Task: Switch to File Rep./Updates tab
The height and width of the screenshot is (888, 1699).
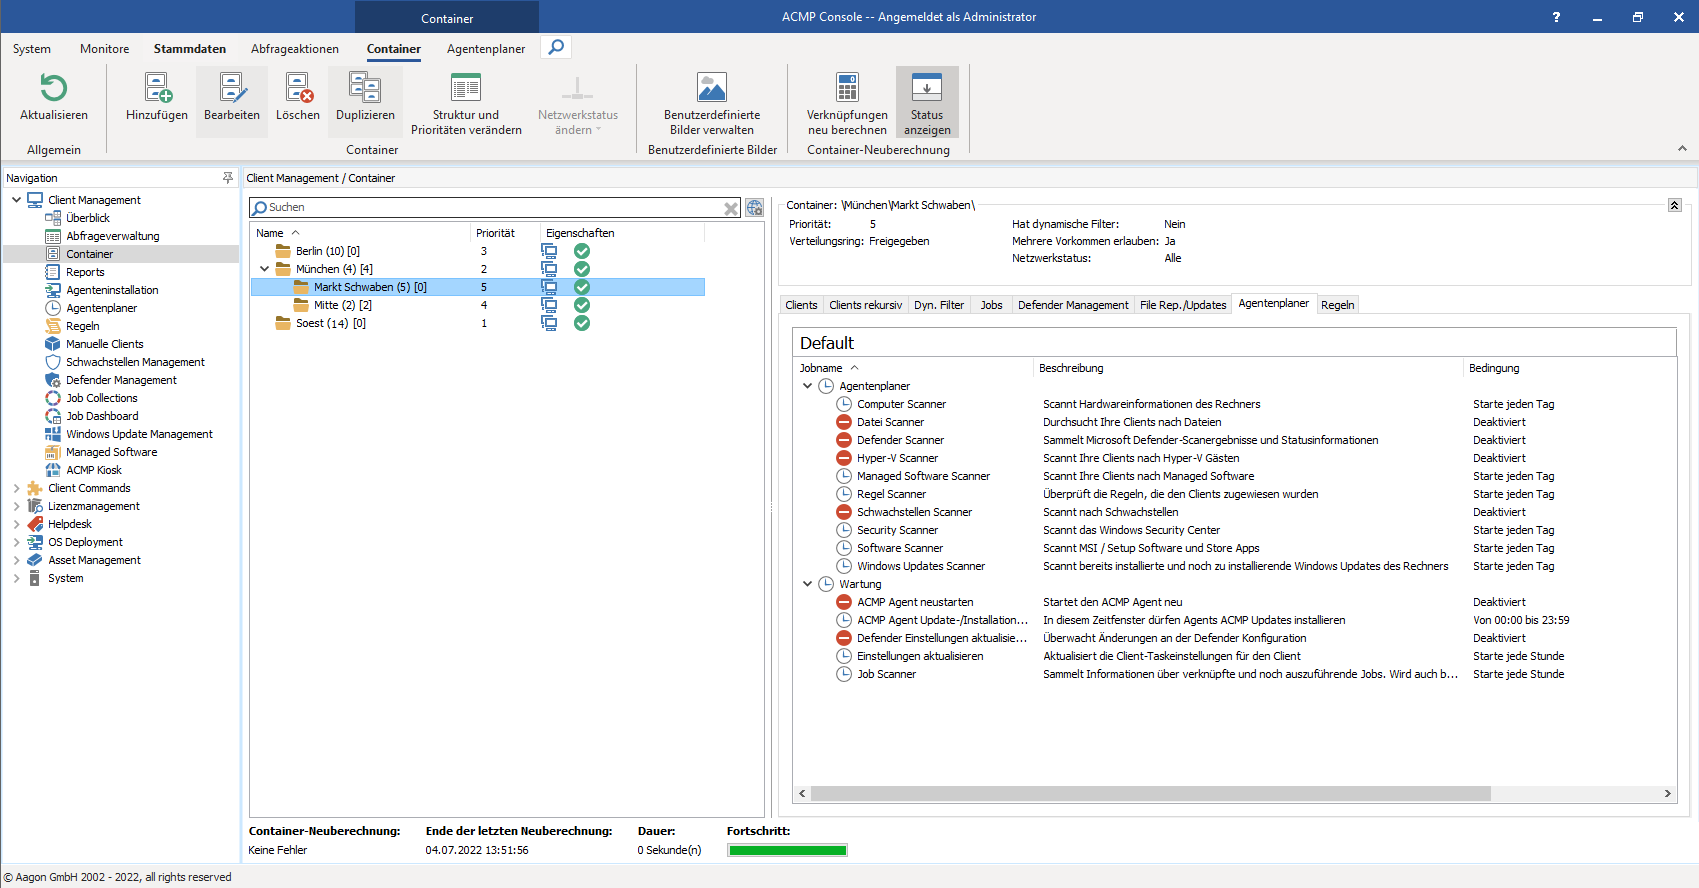Action: click(1183, 305)
